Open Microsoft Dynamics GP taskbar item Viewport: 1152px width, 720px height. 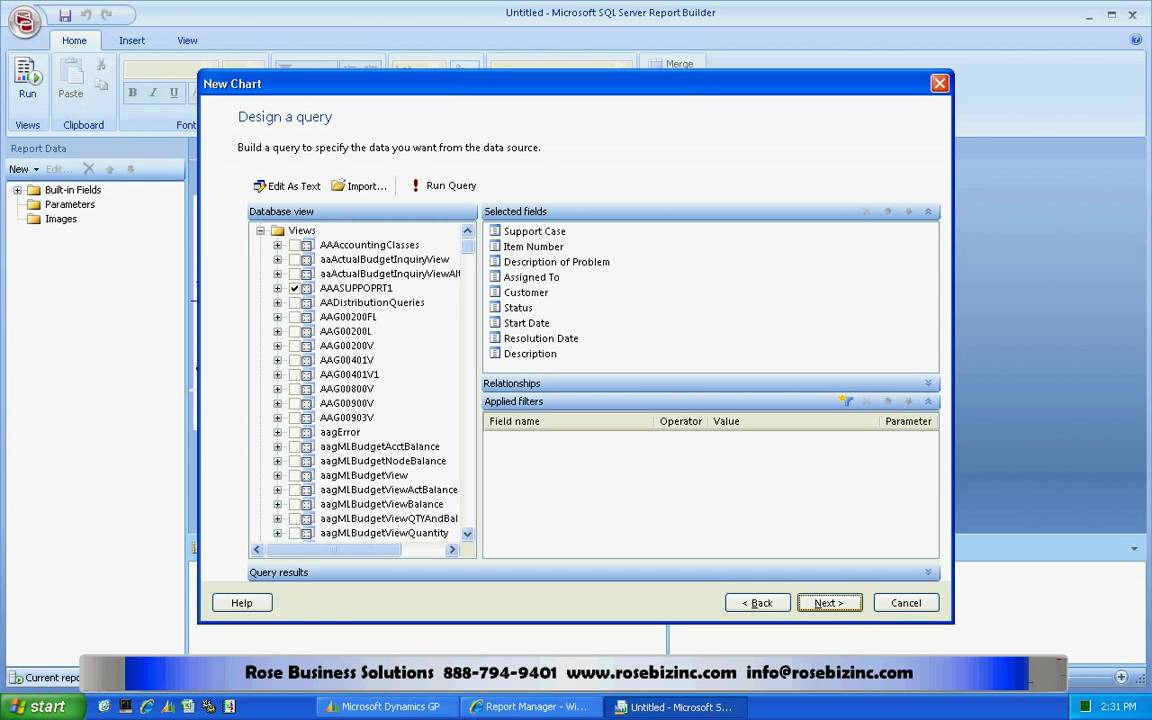(x=388, y=707)
